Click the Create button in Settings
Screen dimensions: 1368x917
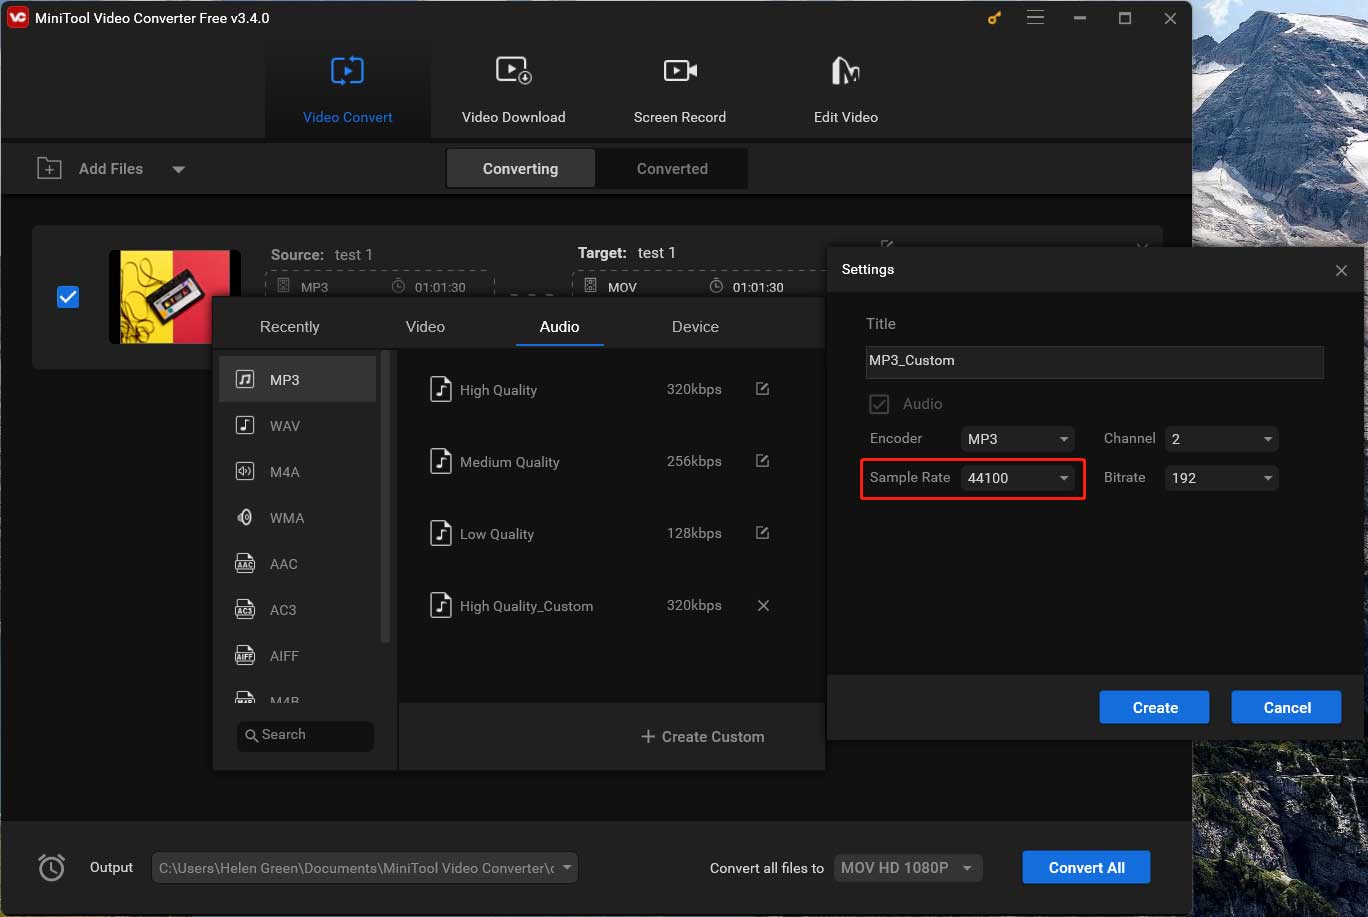[1154, 707]
